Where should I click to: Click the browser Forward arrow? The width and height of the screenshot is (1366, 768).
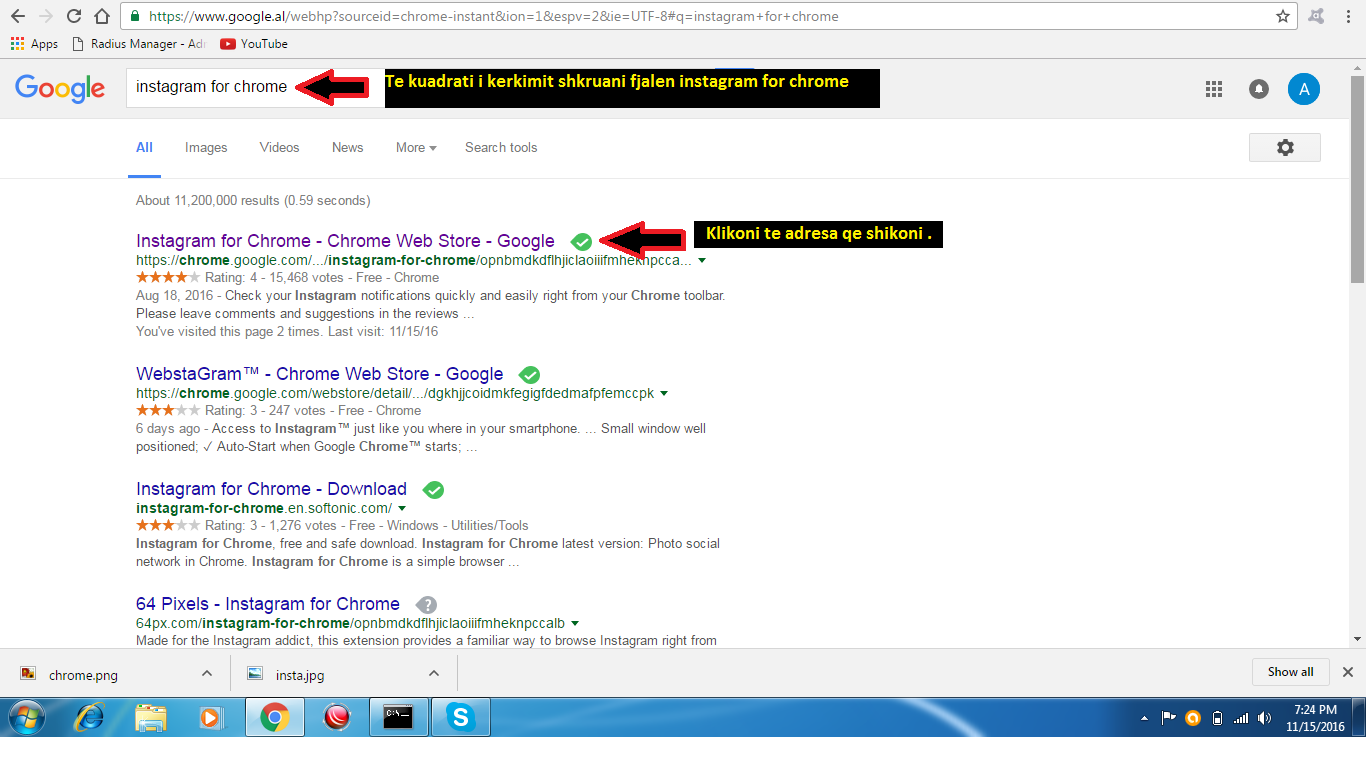46,16
